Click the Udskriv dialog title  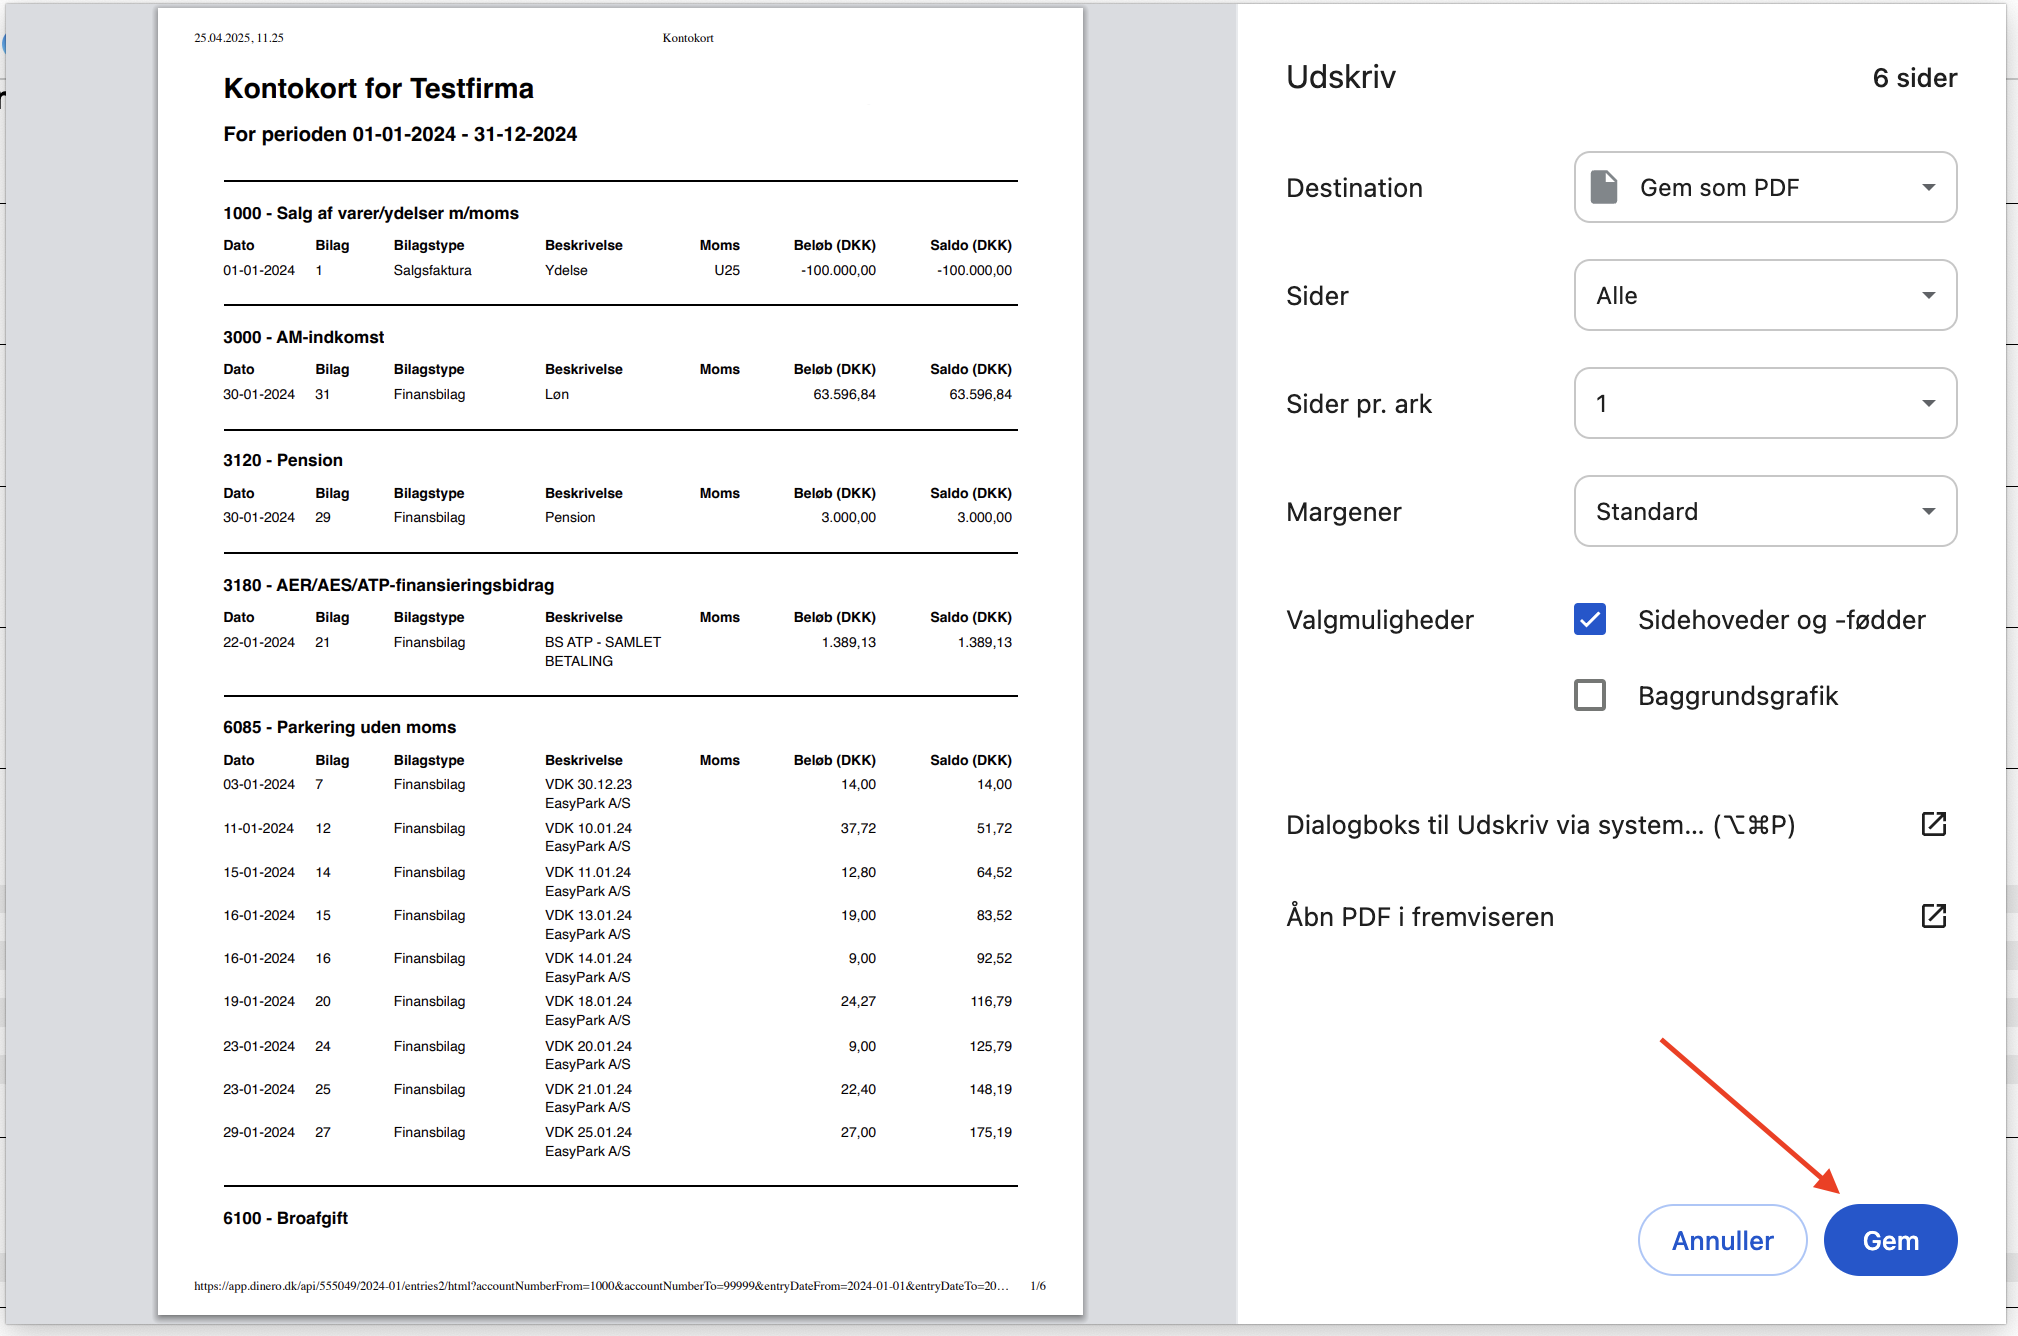(1340, 77)
